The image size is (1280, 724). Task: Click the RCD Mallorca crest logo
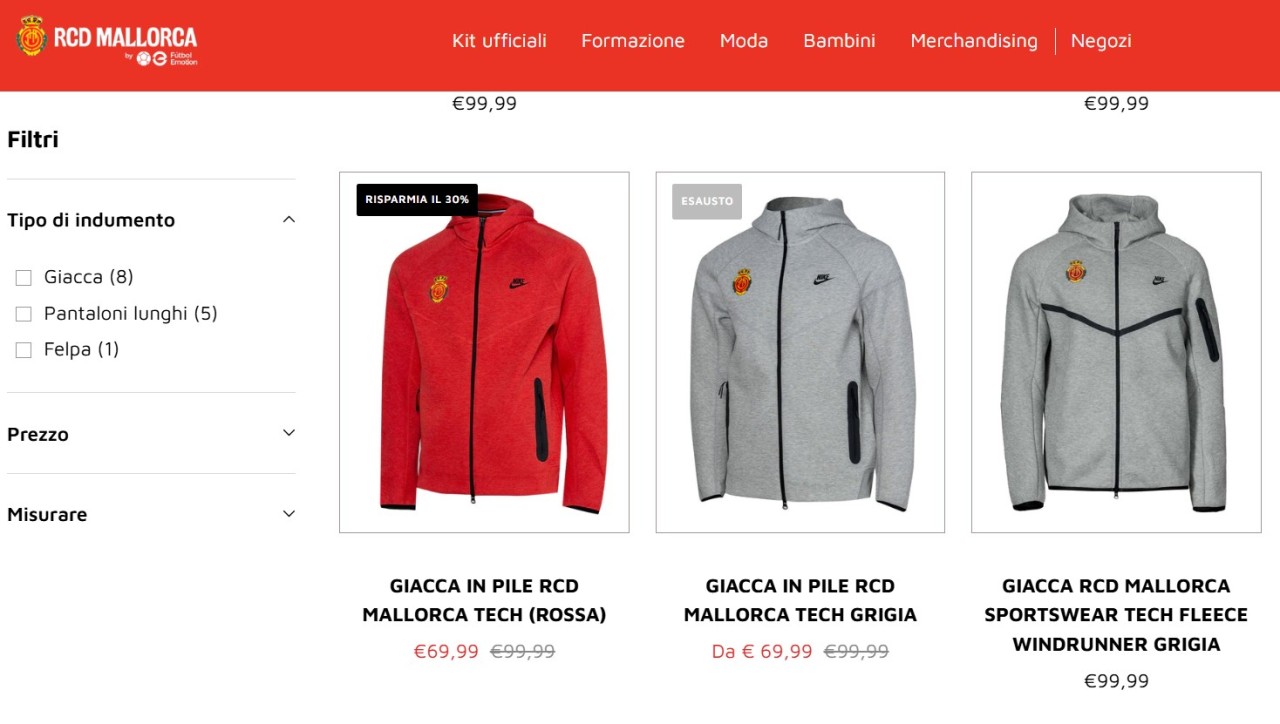32,37
